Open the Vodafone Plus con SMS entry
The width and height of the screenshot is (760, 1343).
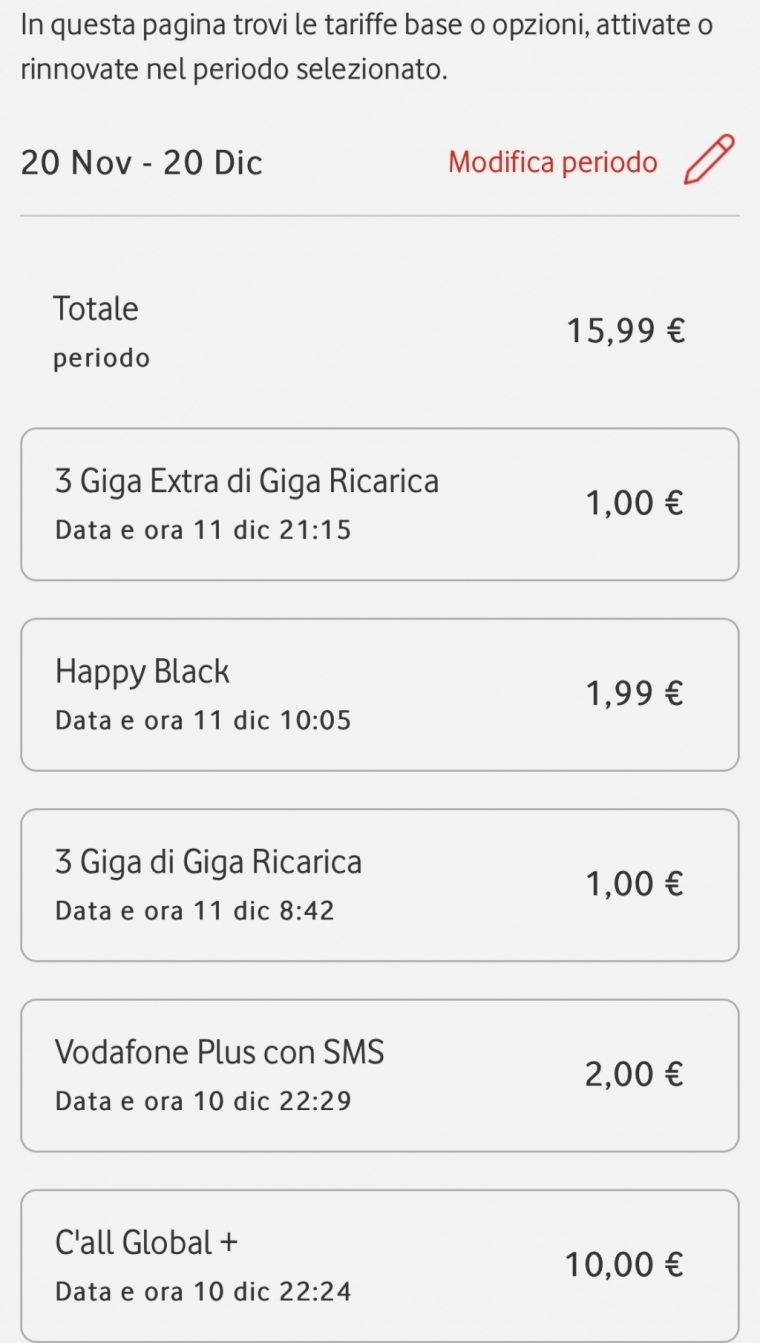220,1052
